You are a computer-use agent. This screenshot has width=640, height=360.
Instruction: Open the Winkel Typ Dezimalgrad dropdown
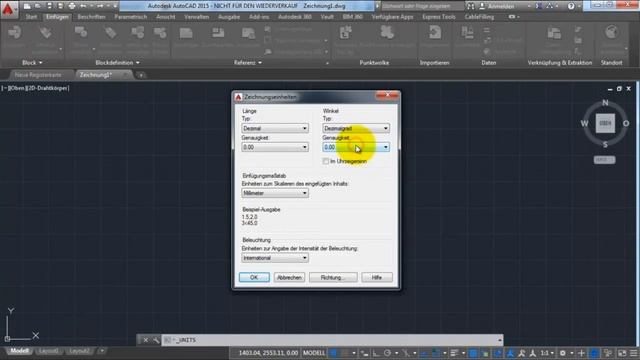coord(356,128)
